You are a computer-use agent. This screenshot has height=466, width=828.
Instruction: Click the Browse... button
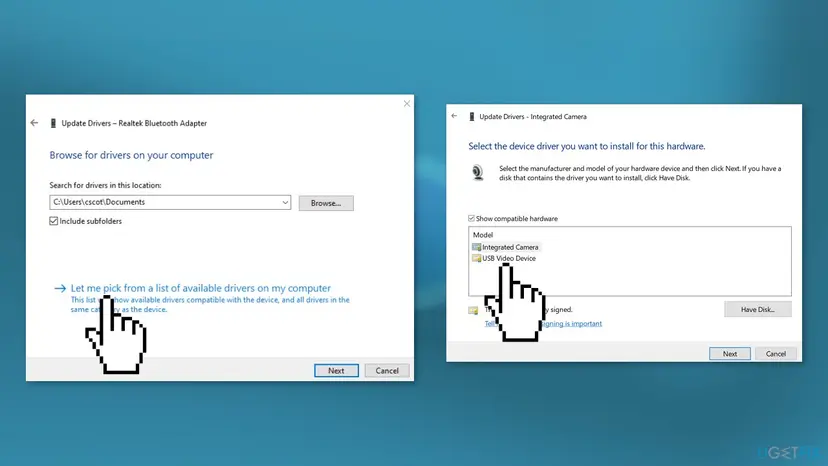(x=326, y=203)
